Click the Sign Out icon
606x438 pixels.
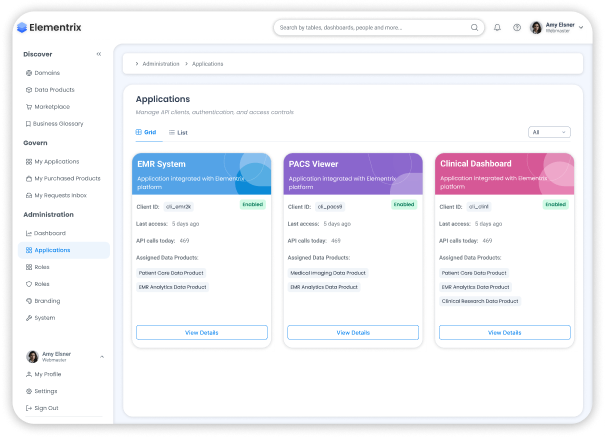point(29,408)
